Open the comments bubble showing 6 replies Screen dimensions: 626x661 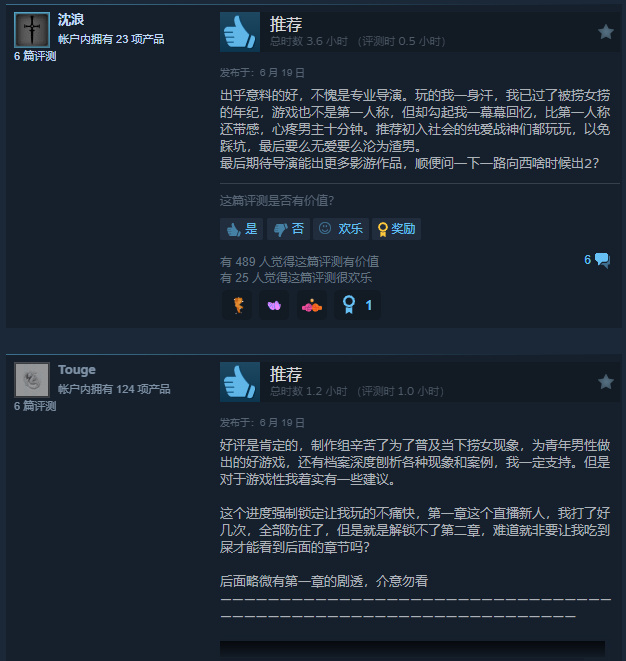click(597, 260)
